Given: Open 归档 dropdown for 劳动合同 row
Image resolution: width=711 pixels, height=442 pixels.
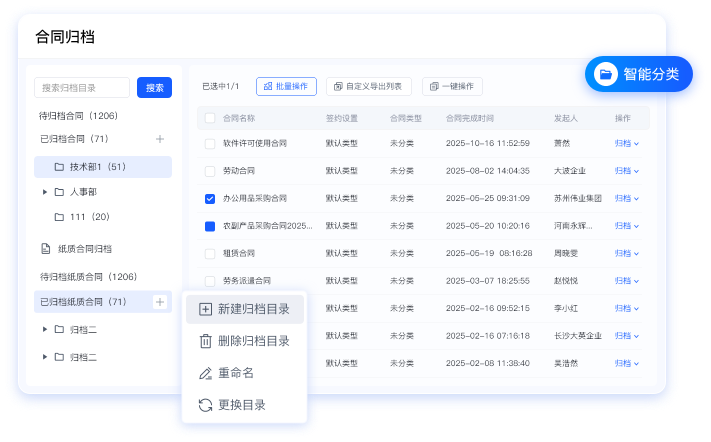Looking at the screenshot, I should coord(626,171).
